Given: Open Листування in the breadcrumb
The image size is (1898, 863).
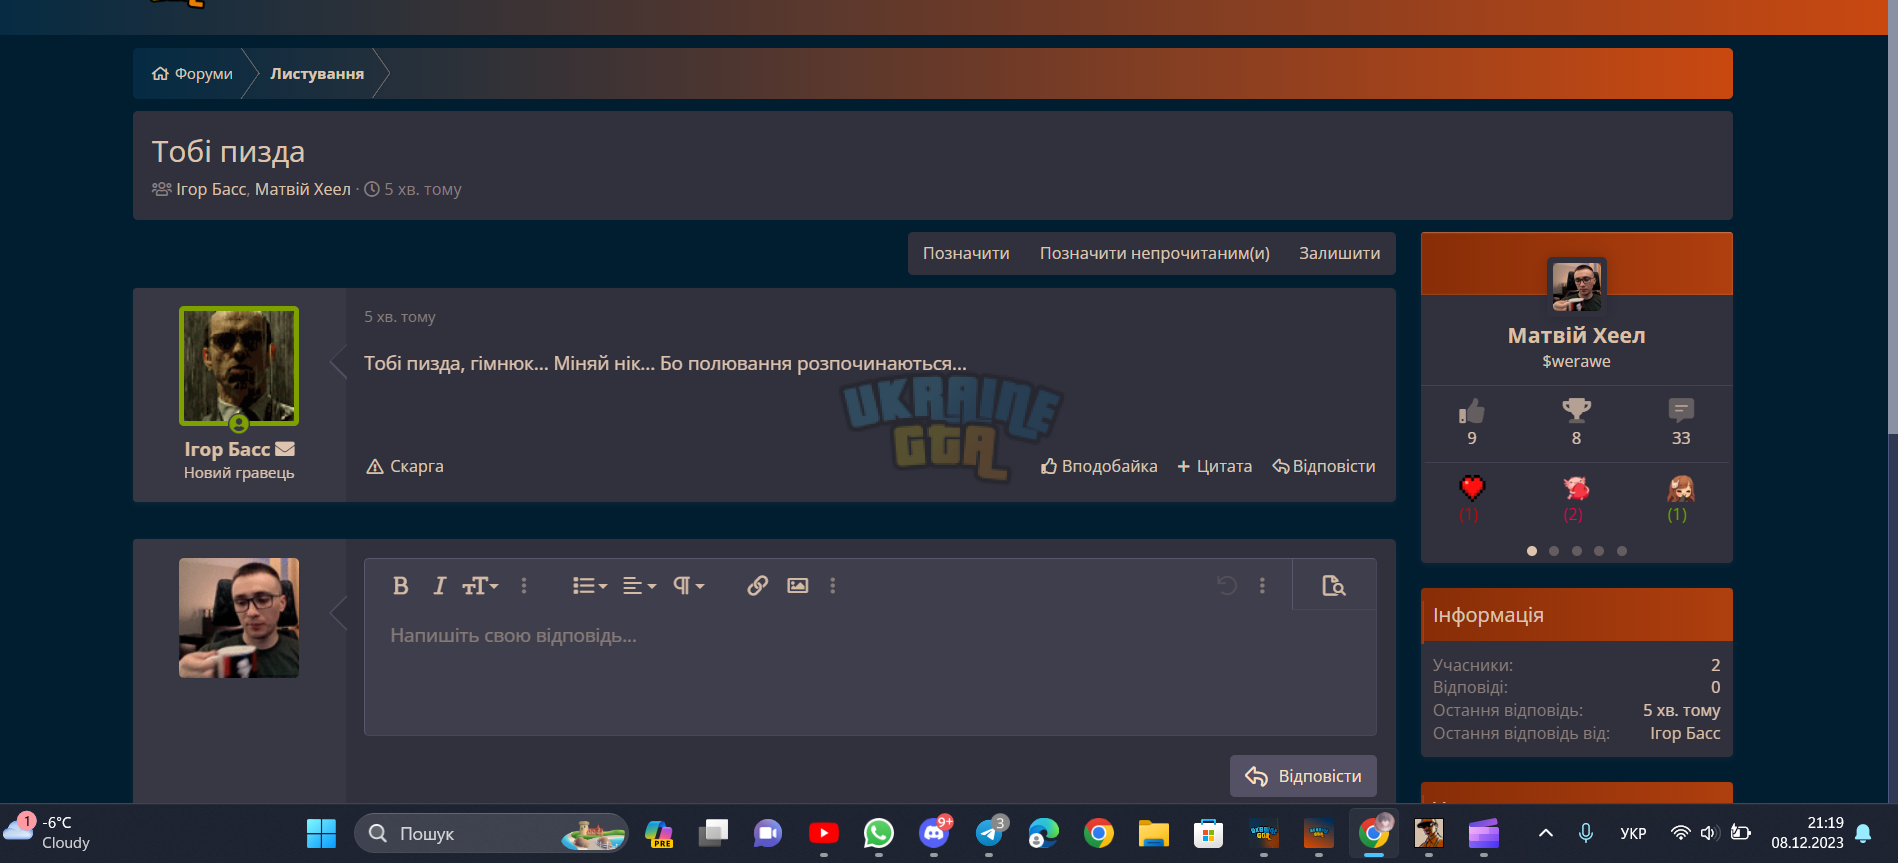Looking at the screenshot, I should (x=317, y=74).
